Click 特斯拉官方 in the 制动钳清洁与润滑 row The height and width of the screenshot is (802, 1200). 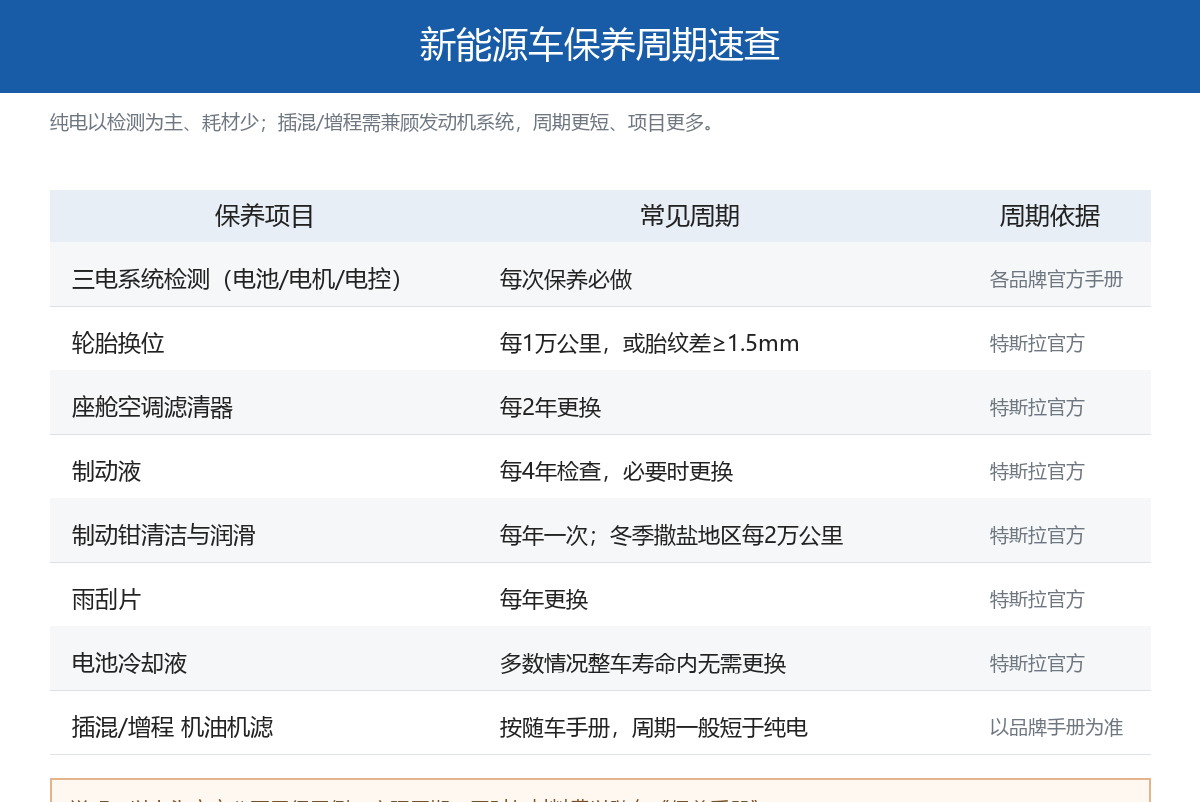coord(1037,536)
